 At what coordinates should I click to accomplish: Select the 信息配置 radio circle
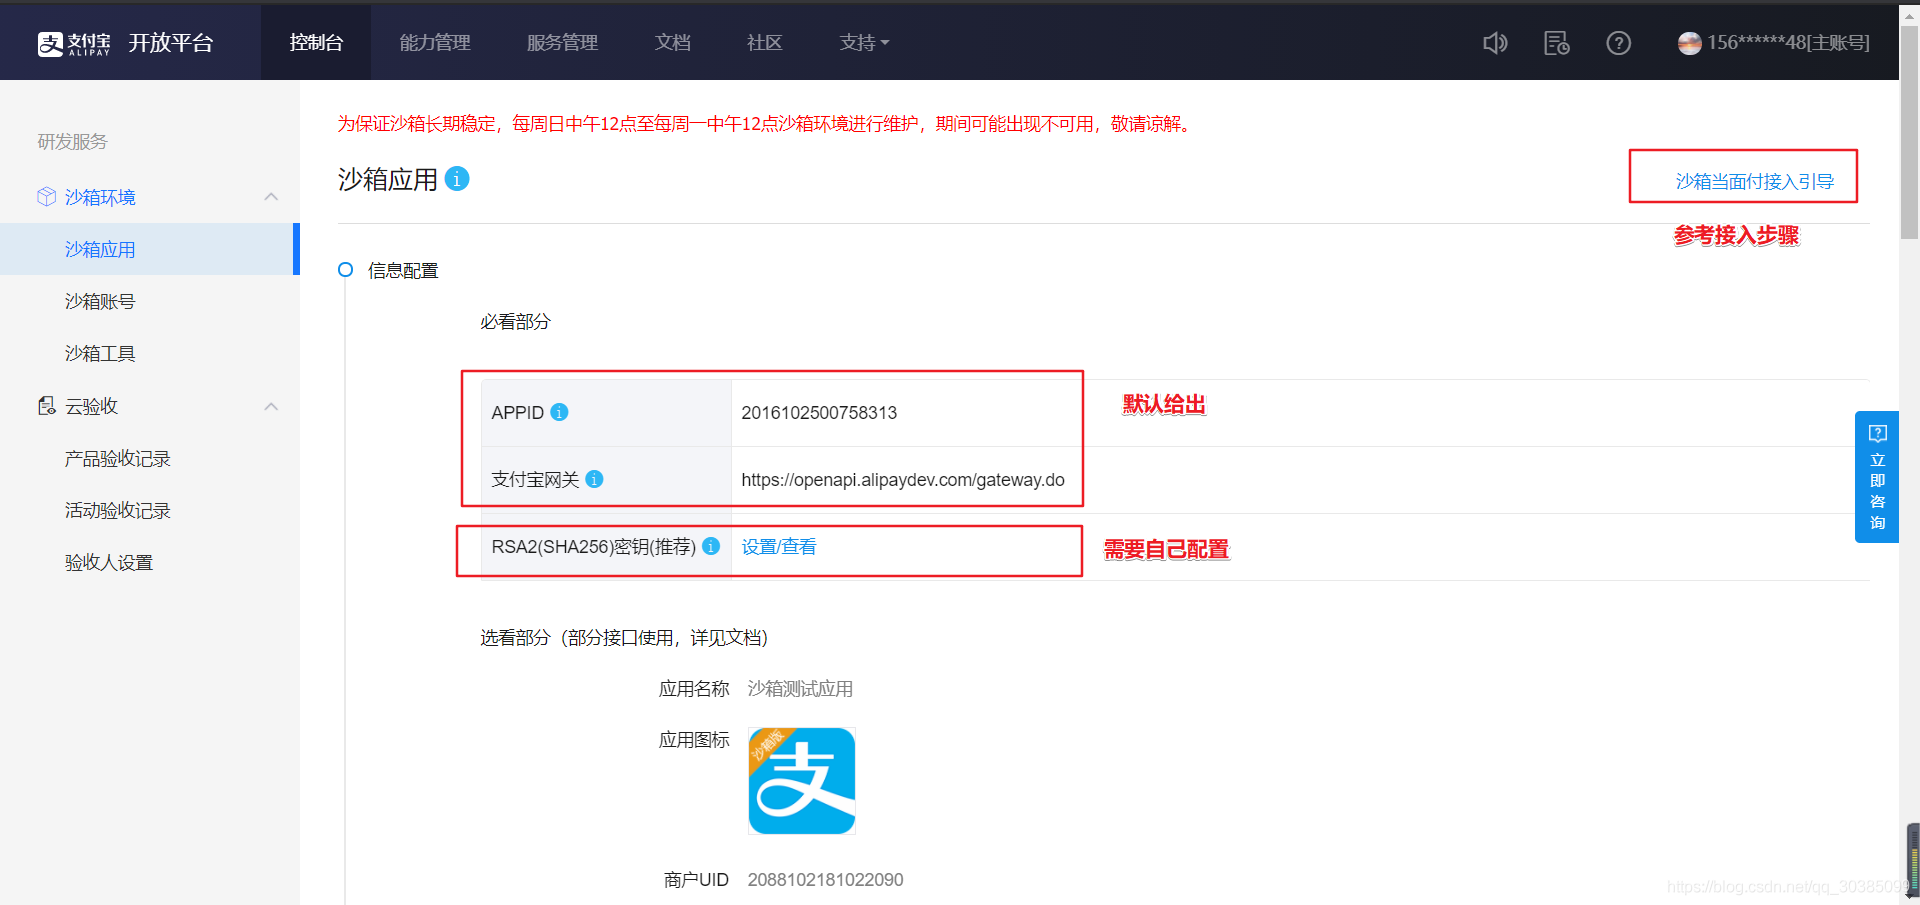coord(345,270)
